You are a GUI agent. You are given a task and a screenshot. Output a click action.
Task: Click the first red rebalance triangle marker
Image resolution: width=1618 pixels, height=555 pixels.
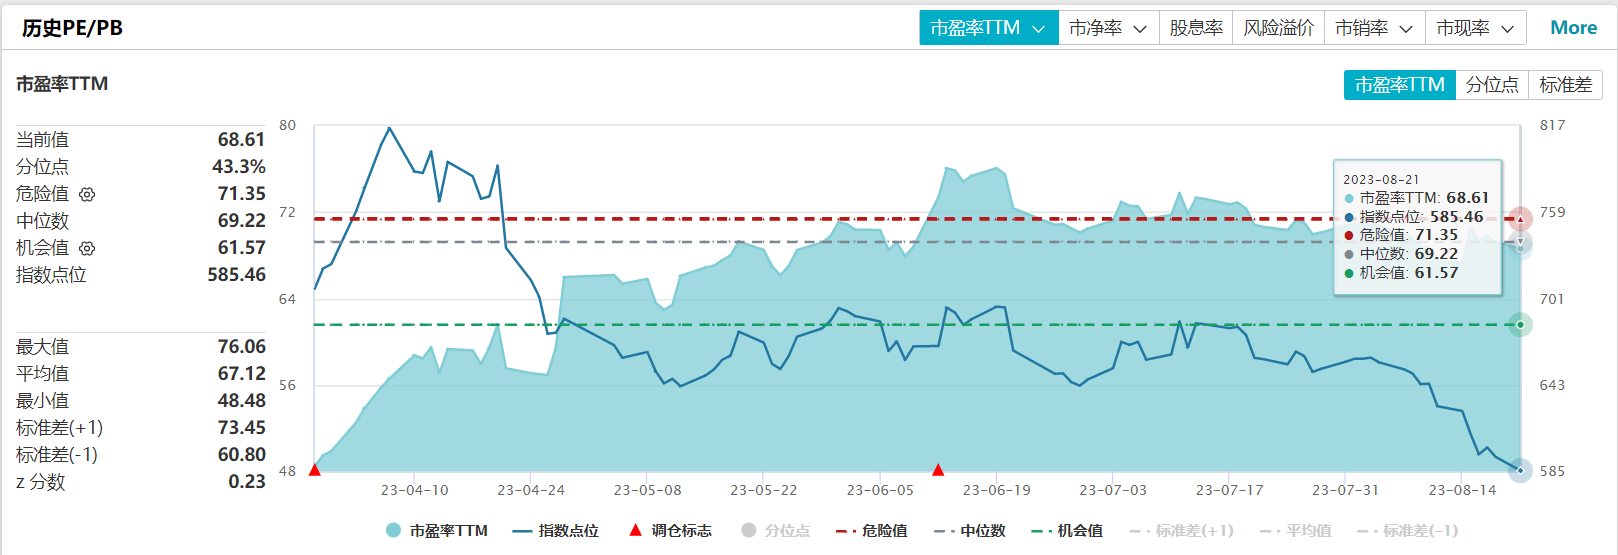(x=315, y=469)
